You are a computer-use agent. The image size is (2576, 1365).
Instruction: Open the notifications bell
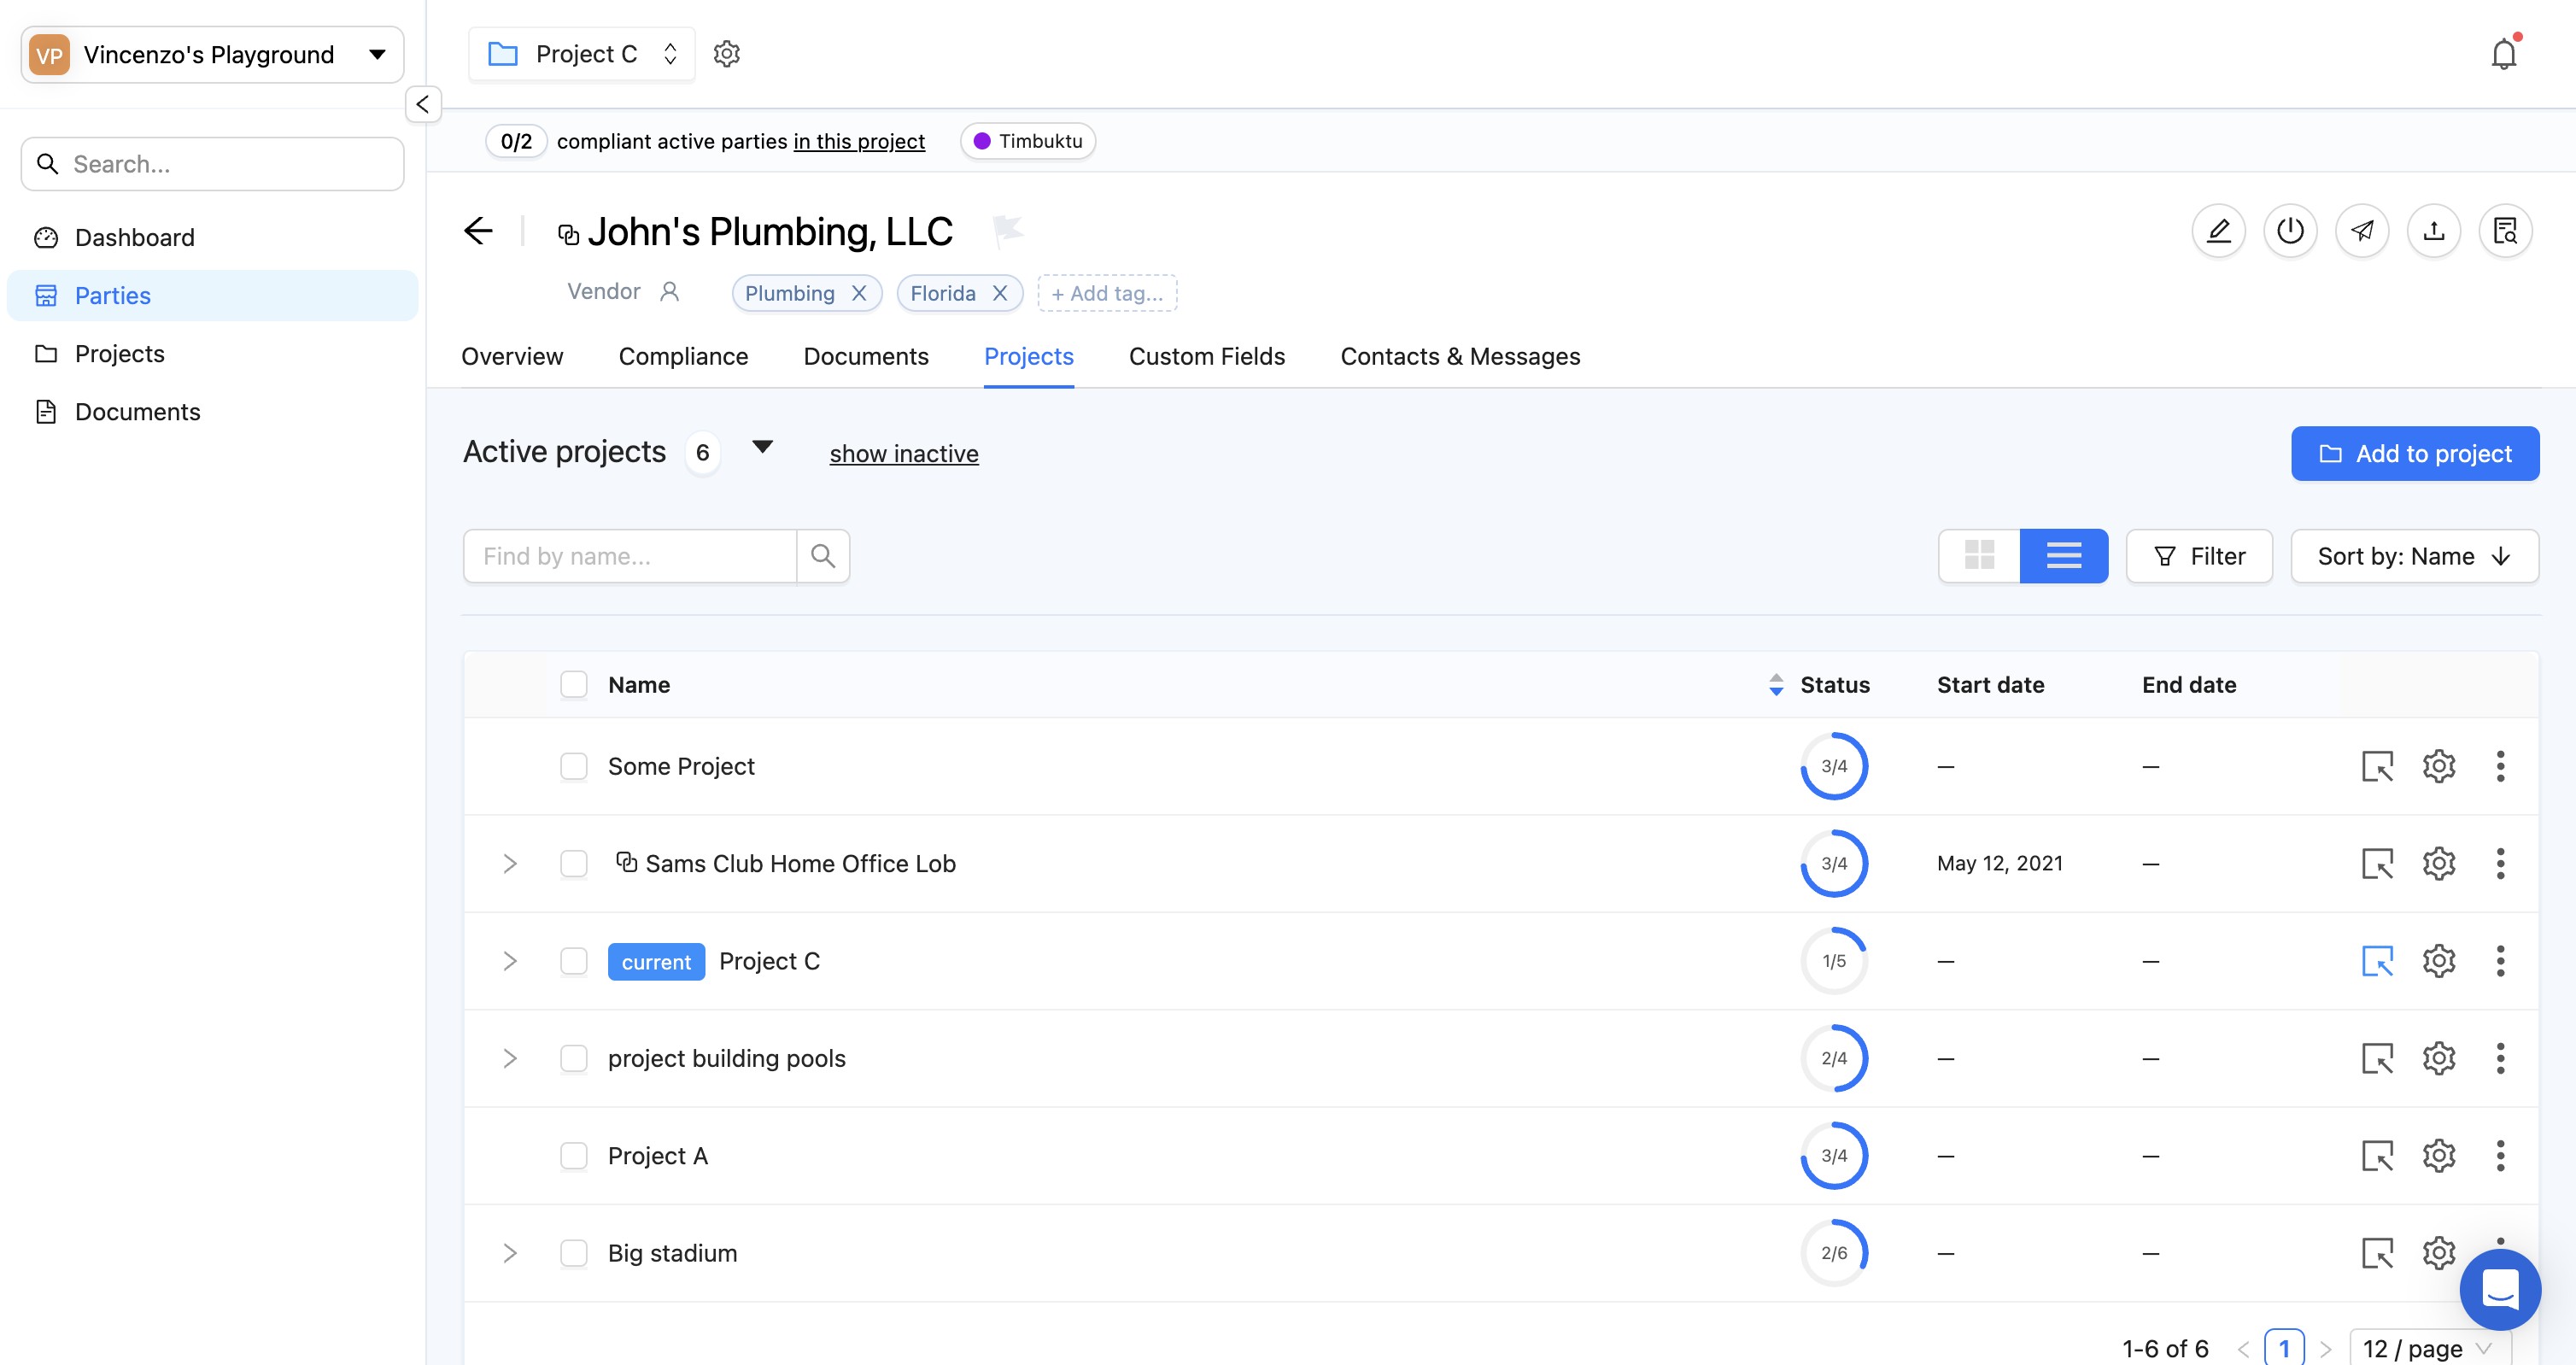2503,54
